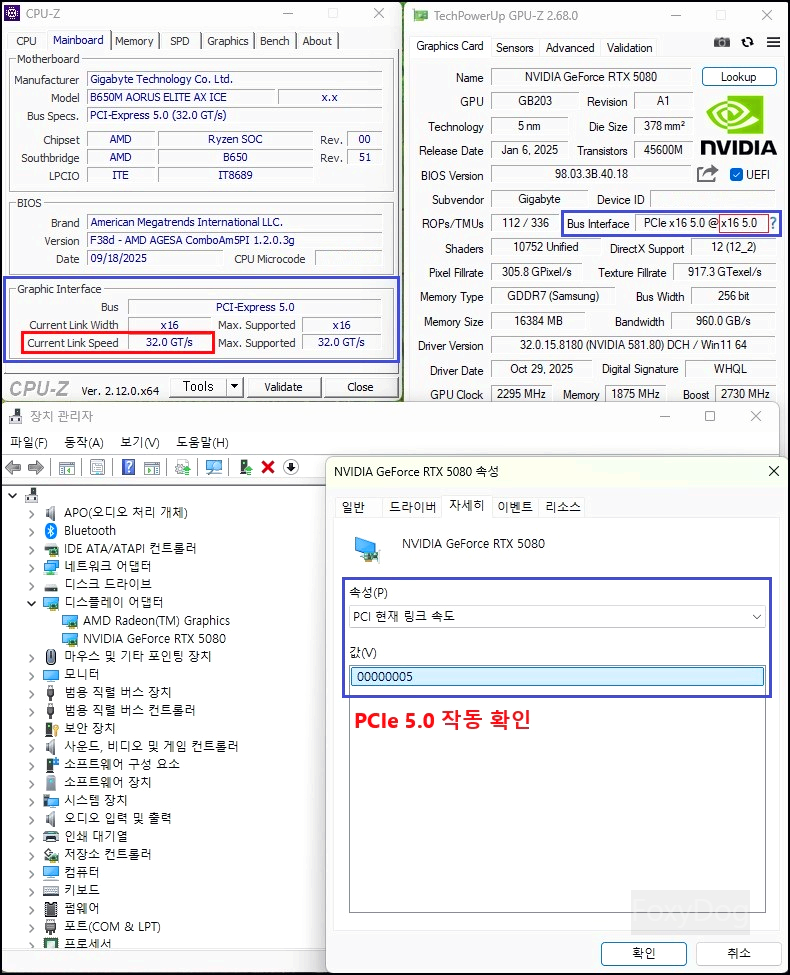Click the Forward arrow in Device Manager toolbar
The height and width of the screenshot is (975, 790).
point(36,467)
